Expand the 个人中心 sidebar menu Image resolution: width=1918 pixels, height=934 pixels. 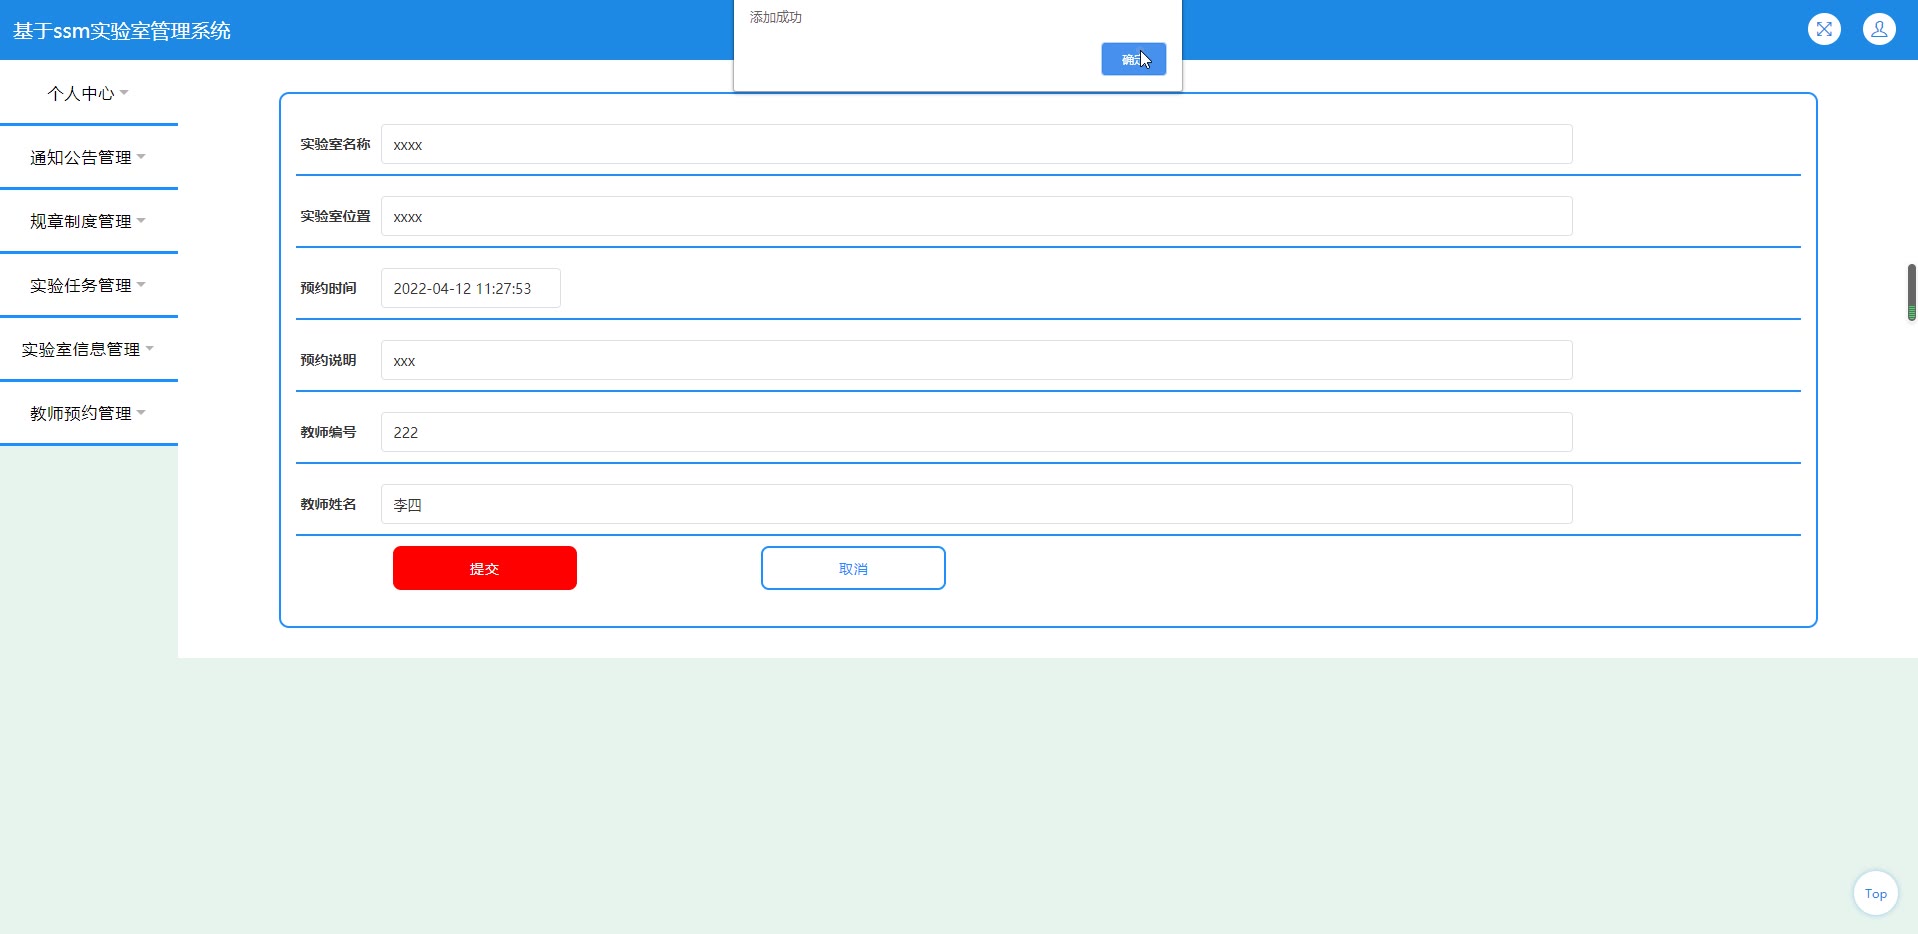coord(89,93)
